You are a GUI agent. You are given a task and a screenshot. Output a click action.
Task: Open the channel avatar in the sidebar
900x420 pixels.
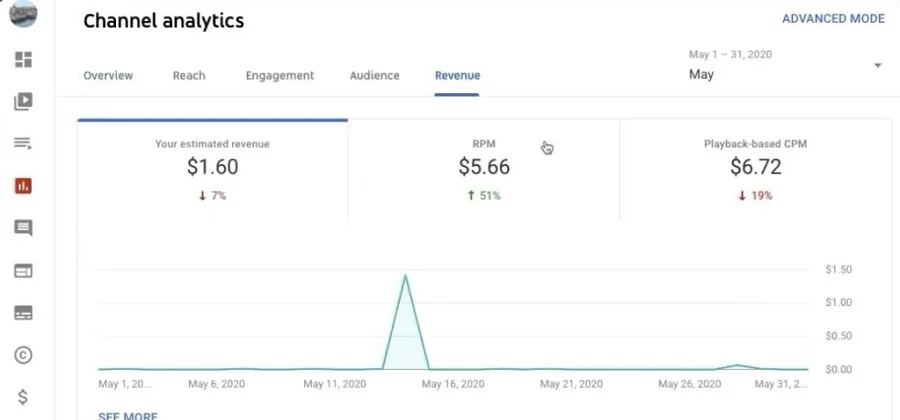point(23,14)
